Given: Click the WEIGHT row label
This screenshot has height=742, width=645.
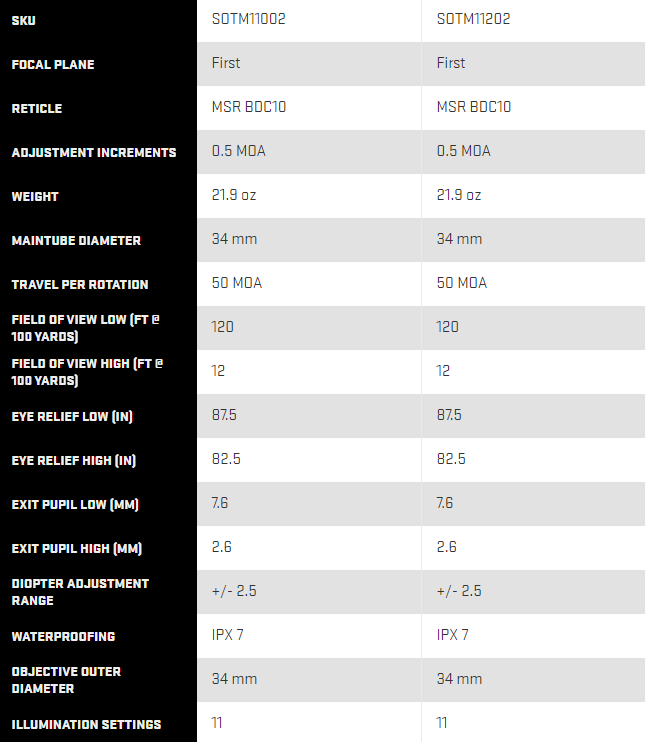Looking at the screenshot, I should [x=35, y=196].
